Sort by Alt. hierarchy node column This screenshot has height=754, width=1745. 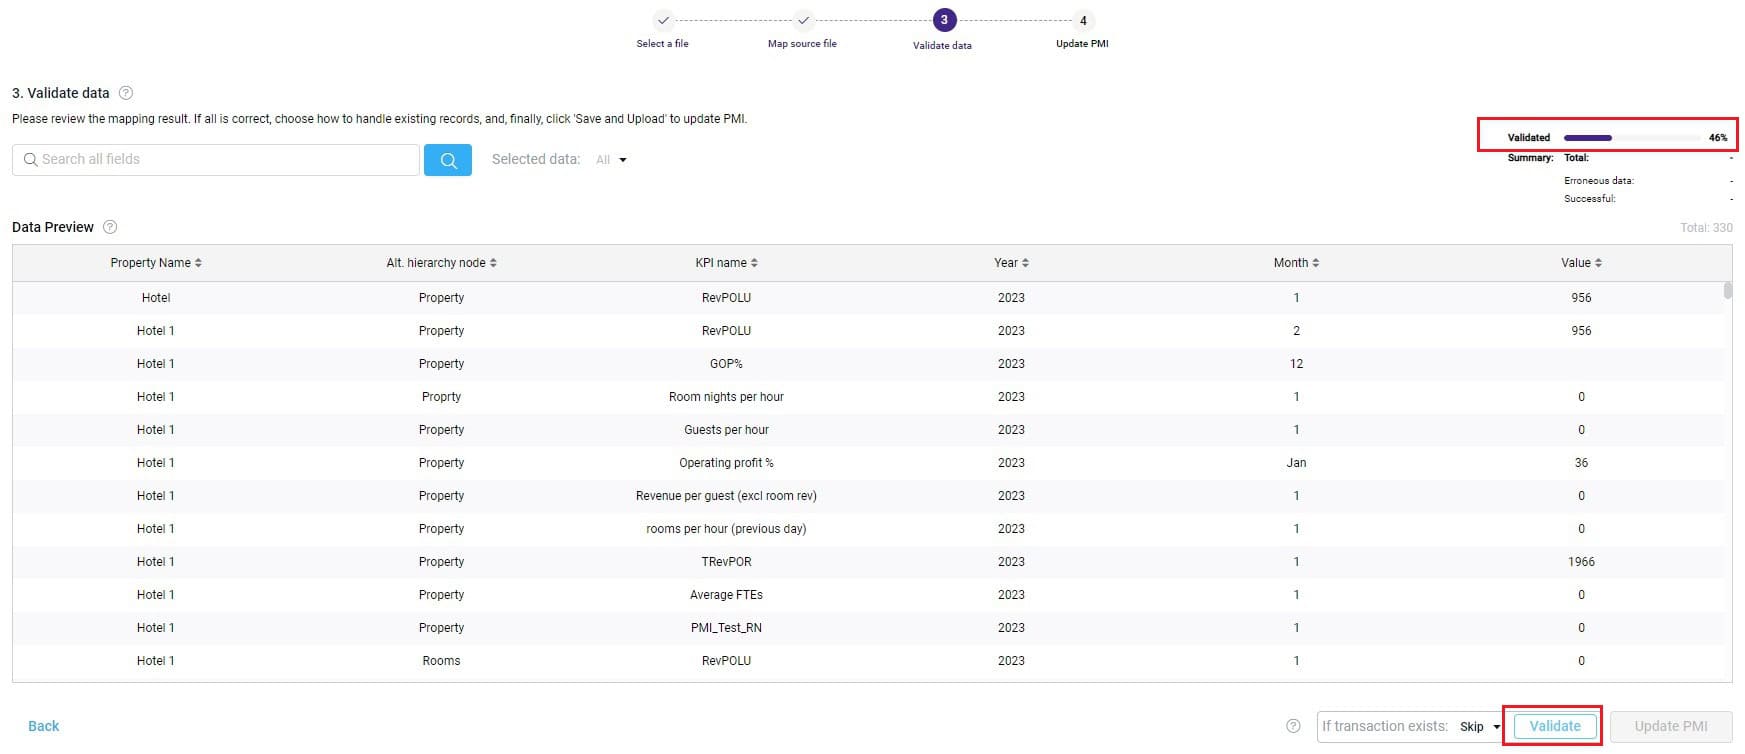441,263
